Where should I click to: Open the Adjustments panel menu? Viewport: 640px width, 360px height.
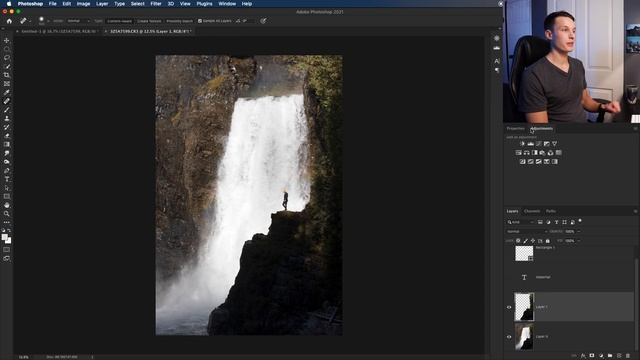click(x=635, y=129)
